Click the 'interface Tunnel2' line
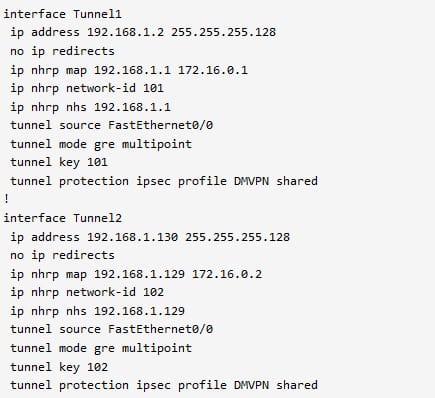The height and width of the screenshot is (398, 435). pos(63,218)
